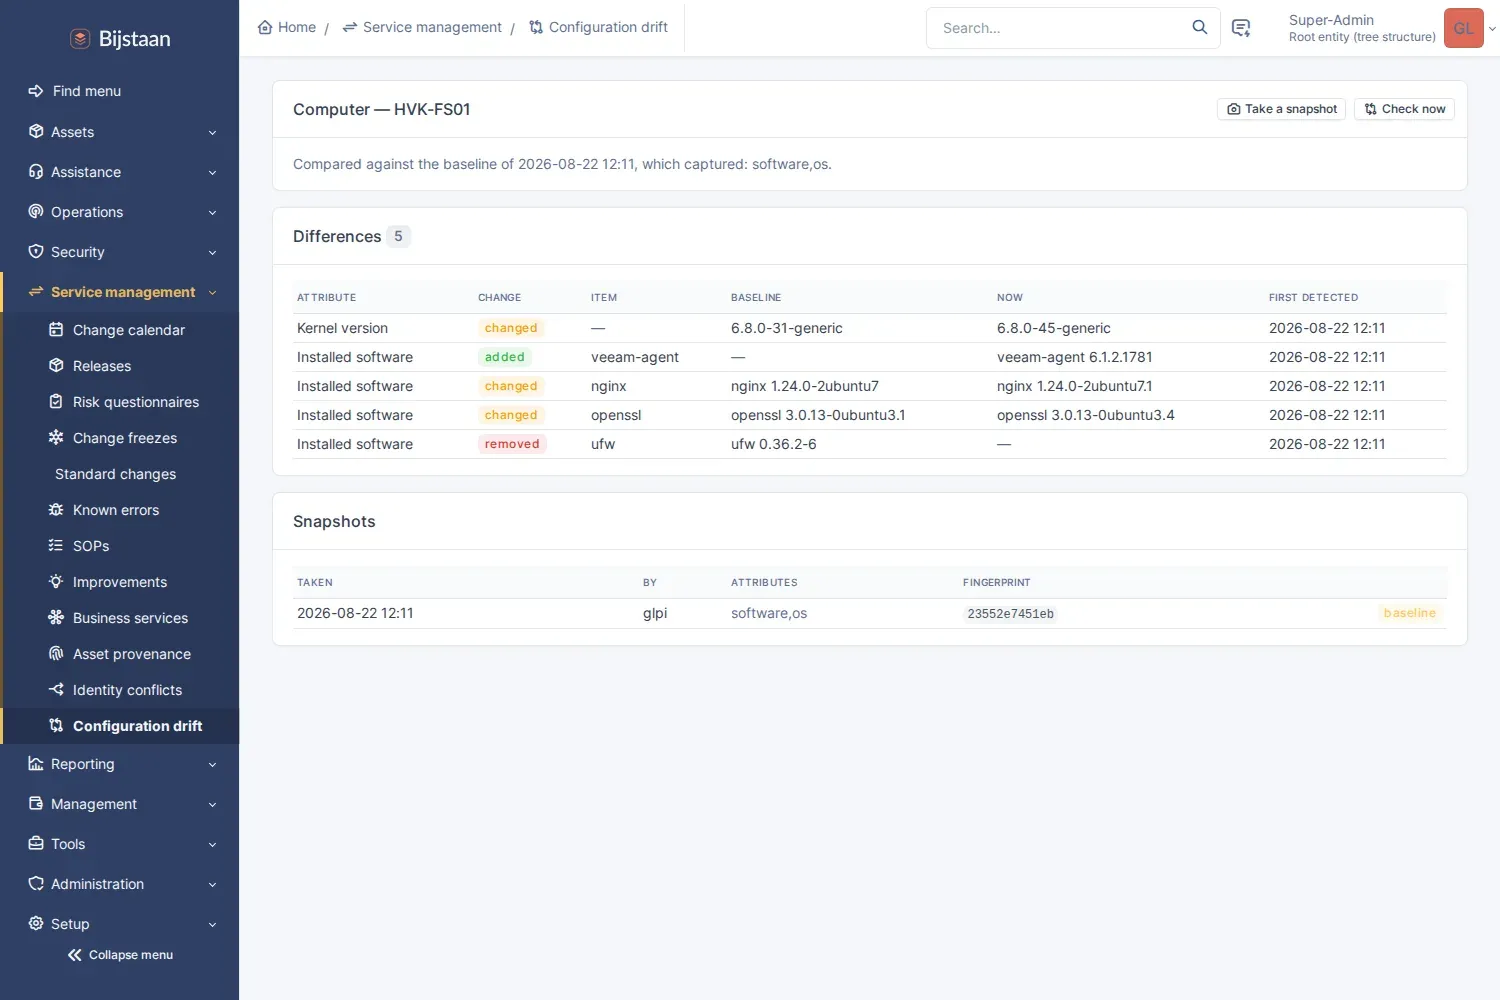This screenshot has height=1000, width=1500.
Task: Click the Check now button
Action: (x=1404, y=109)
